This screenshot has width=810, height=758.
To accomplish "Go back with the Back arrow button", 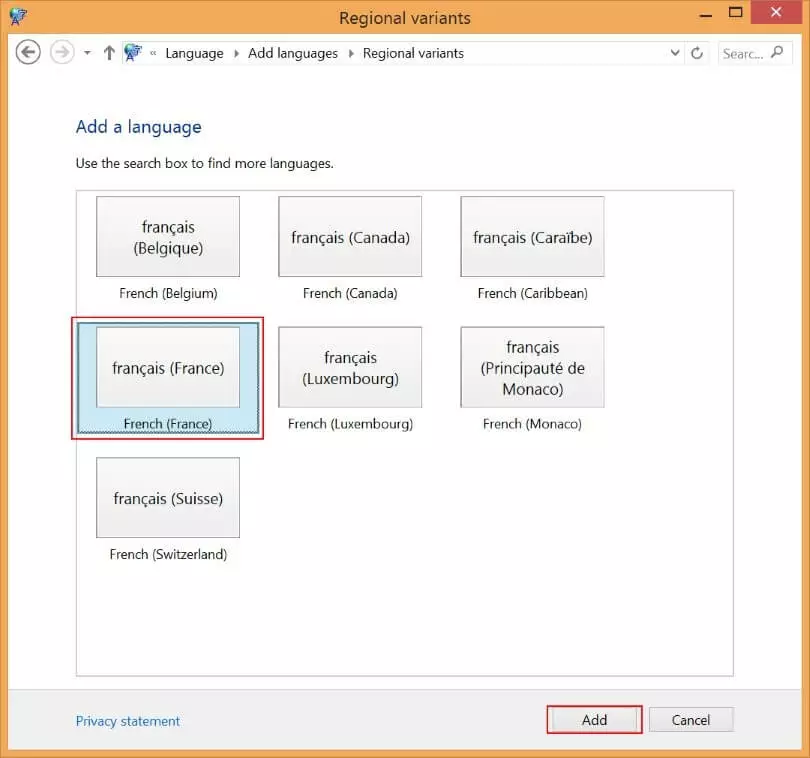I will 28,53.
